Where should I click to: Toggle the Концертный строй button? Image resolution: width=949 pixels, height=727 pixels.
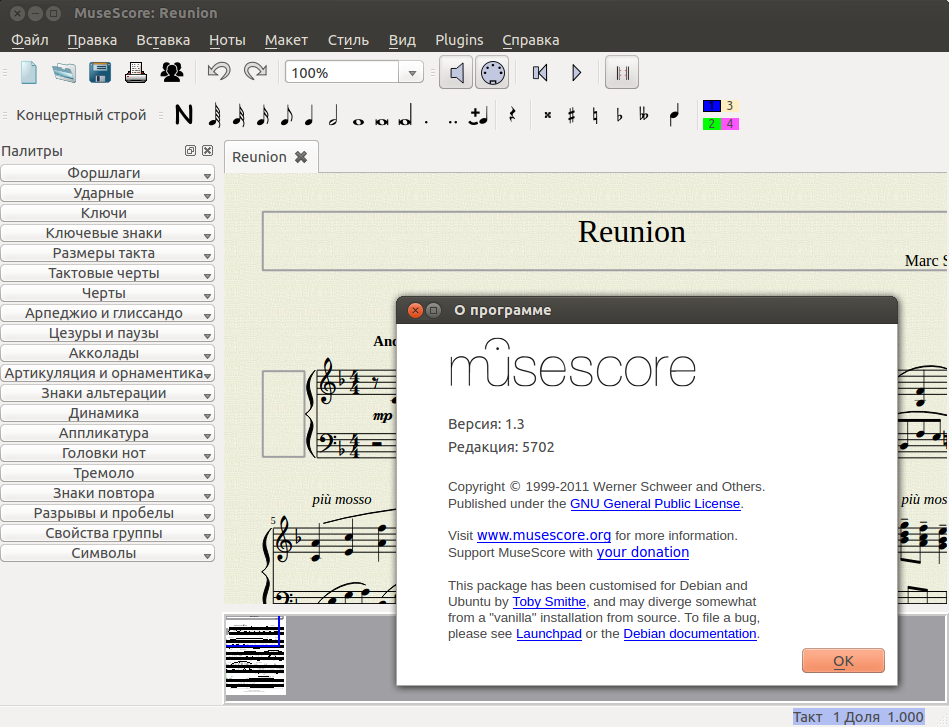coord(81,115)
